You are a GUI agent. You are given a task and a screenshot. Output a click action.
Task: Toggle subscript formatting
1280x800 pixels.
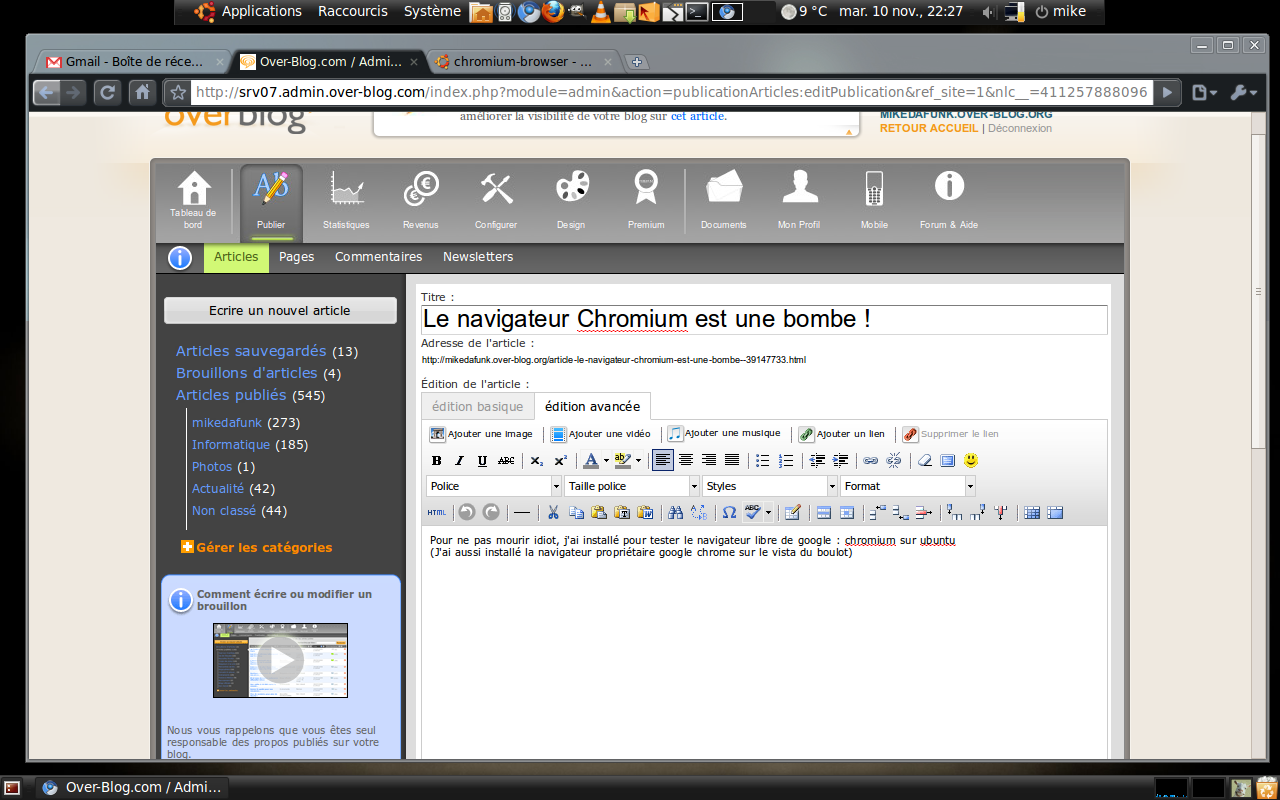[x=537, y=461]
